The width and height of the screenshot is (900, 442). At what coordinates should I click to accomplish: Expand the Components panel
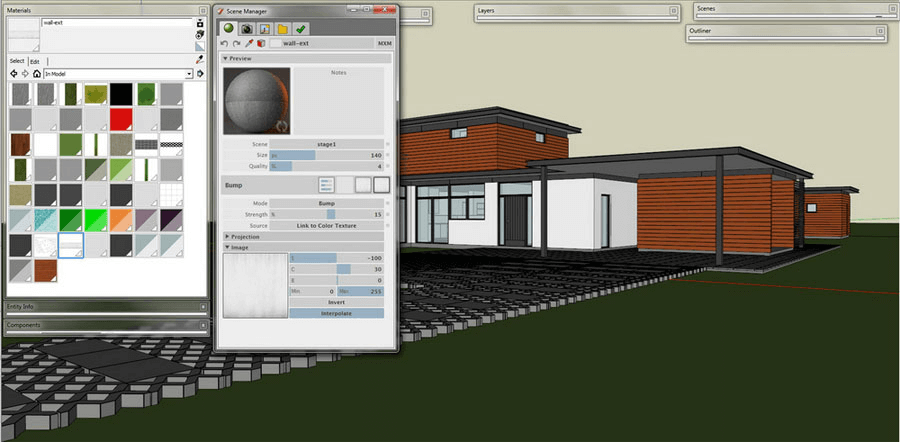107,325
